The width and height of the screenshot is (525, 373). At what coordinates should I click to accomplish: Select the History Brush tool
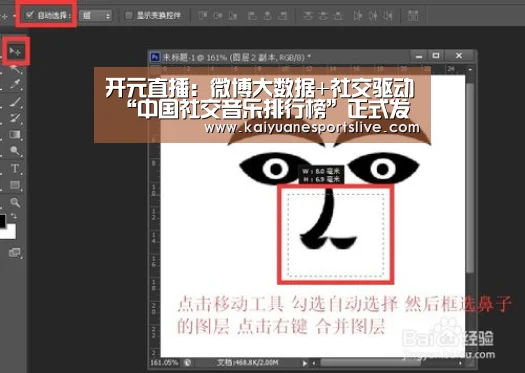coord(15,118)
